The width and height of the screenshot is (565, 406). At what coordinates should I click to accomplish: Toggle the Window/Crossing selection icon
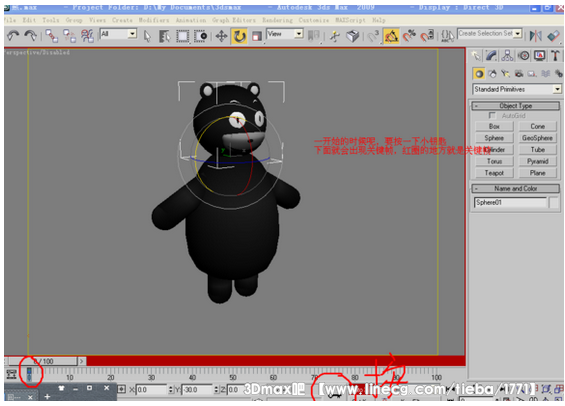(200, 36)
